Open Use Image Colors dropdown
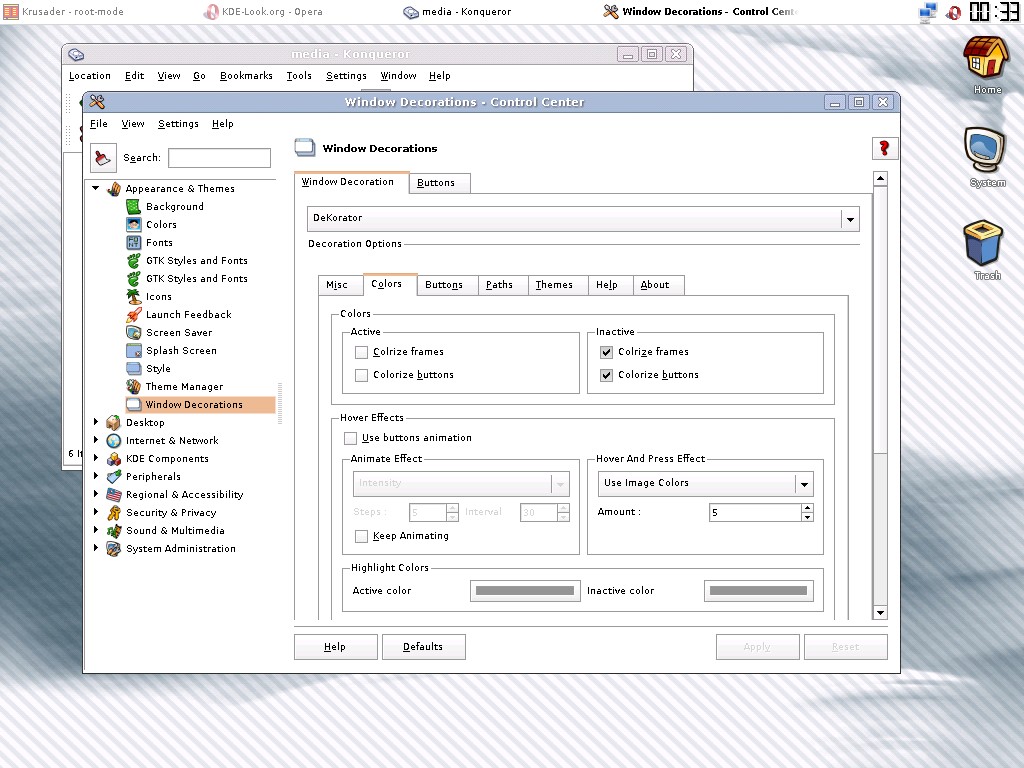 [705, 484]
